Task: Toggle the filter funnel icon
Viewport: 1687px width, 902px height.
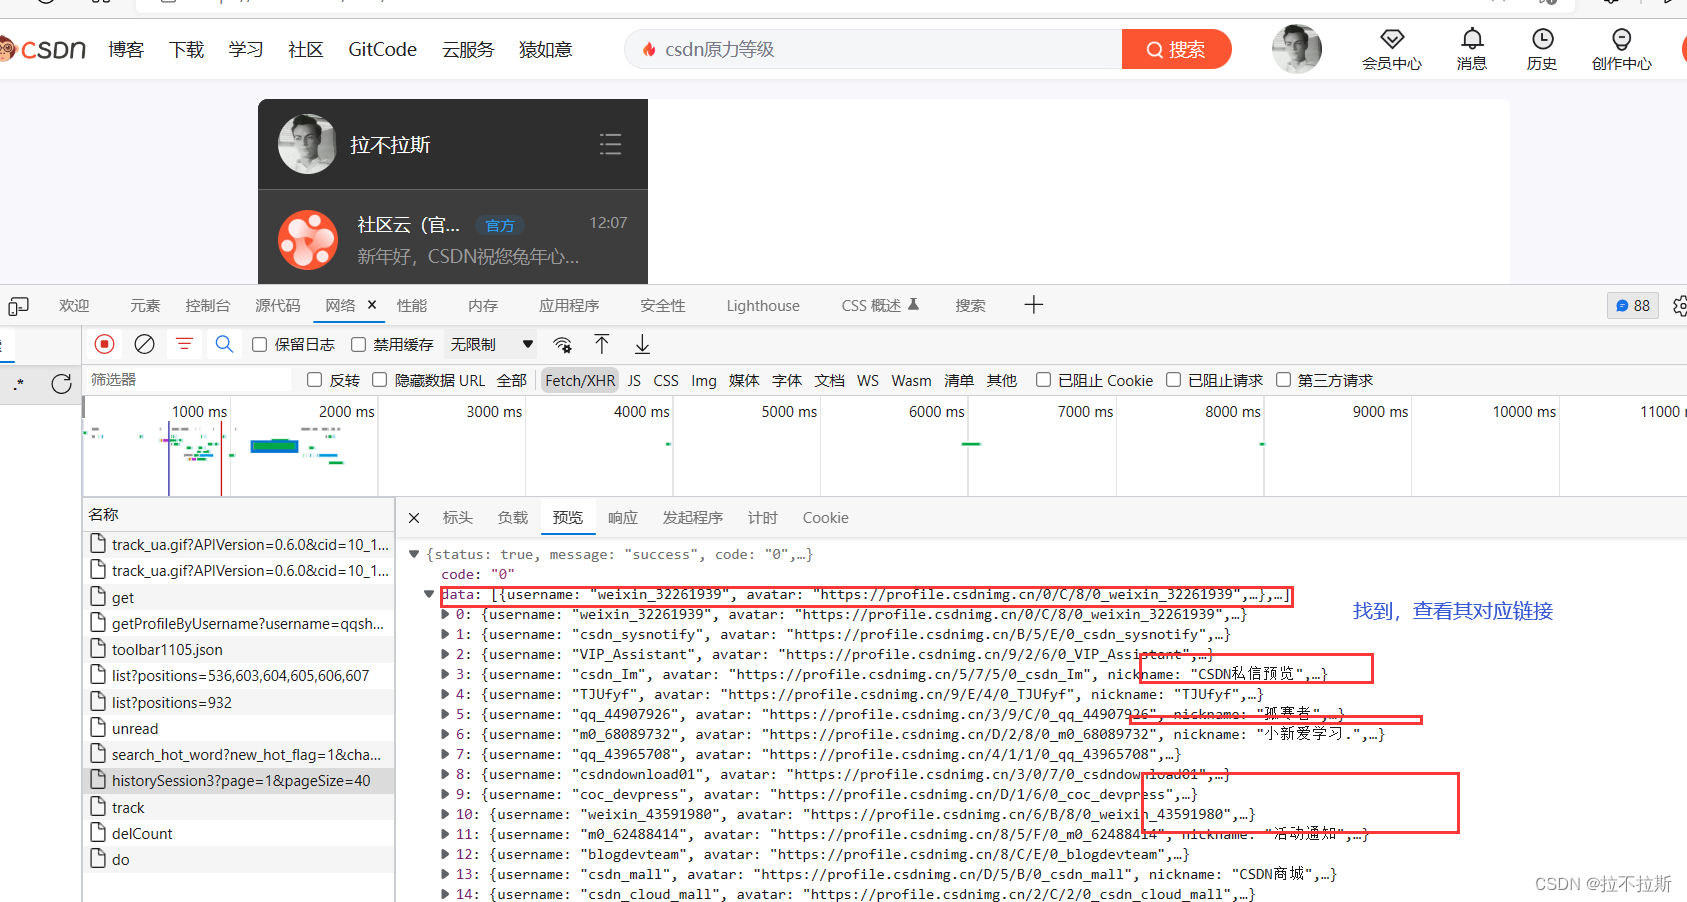Action: [x=184, y=344]
